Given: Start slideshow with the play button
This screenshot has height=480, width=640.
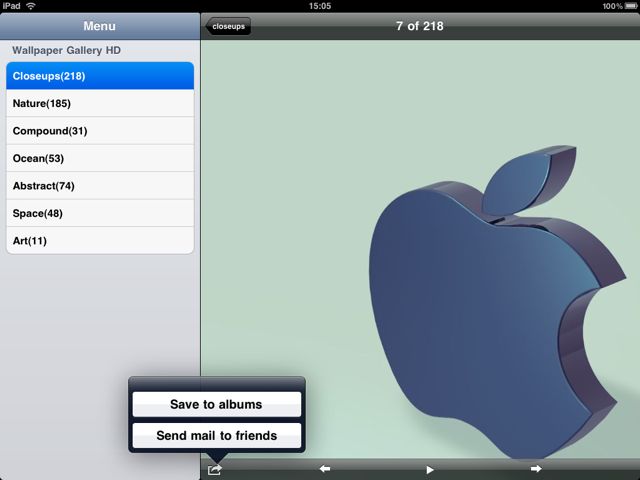Looking at the screenshot, I should click(429, 470).
